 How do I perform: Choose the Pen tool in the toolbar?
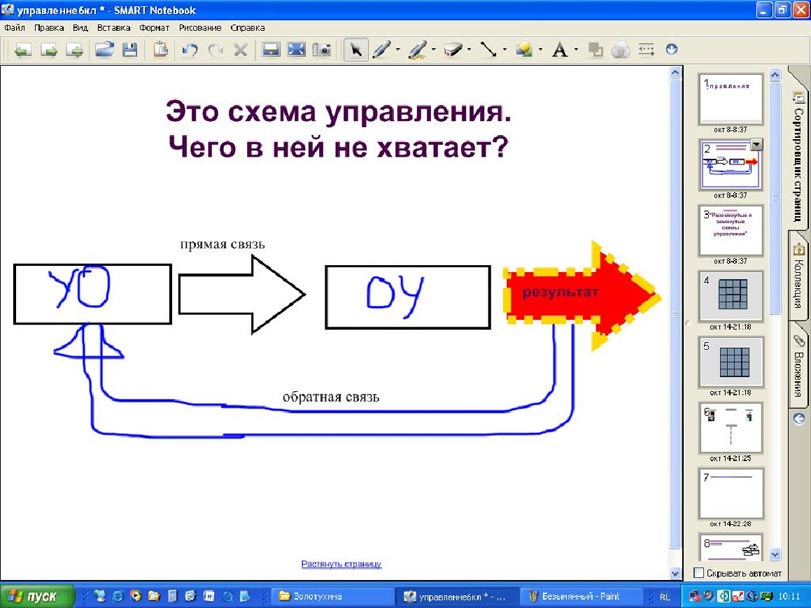[x=381, y=49]
